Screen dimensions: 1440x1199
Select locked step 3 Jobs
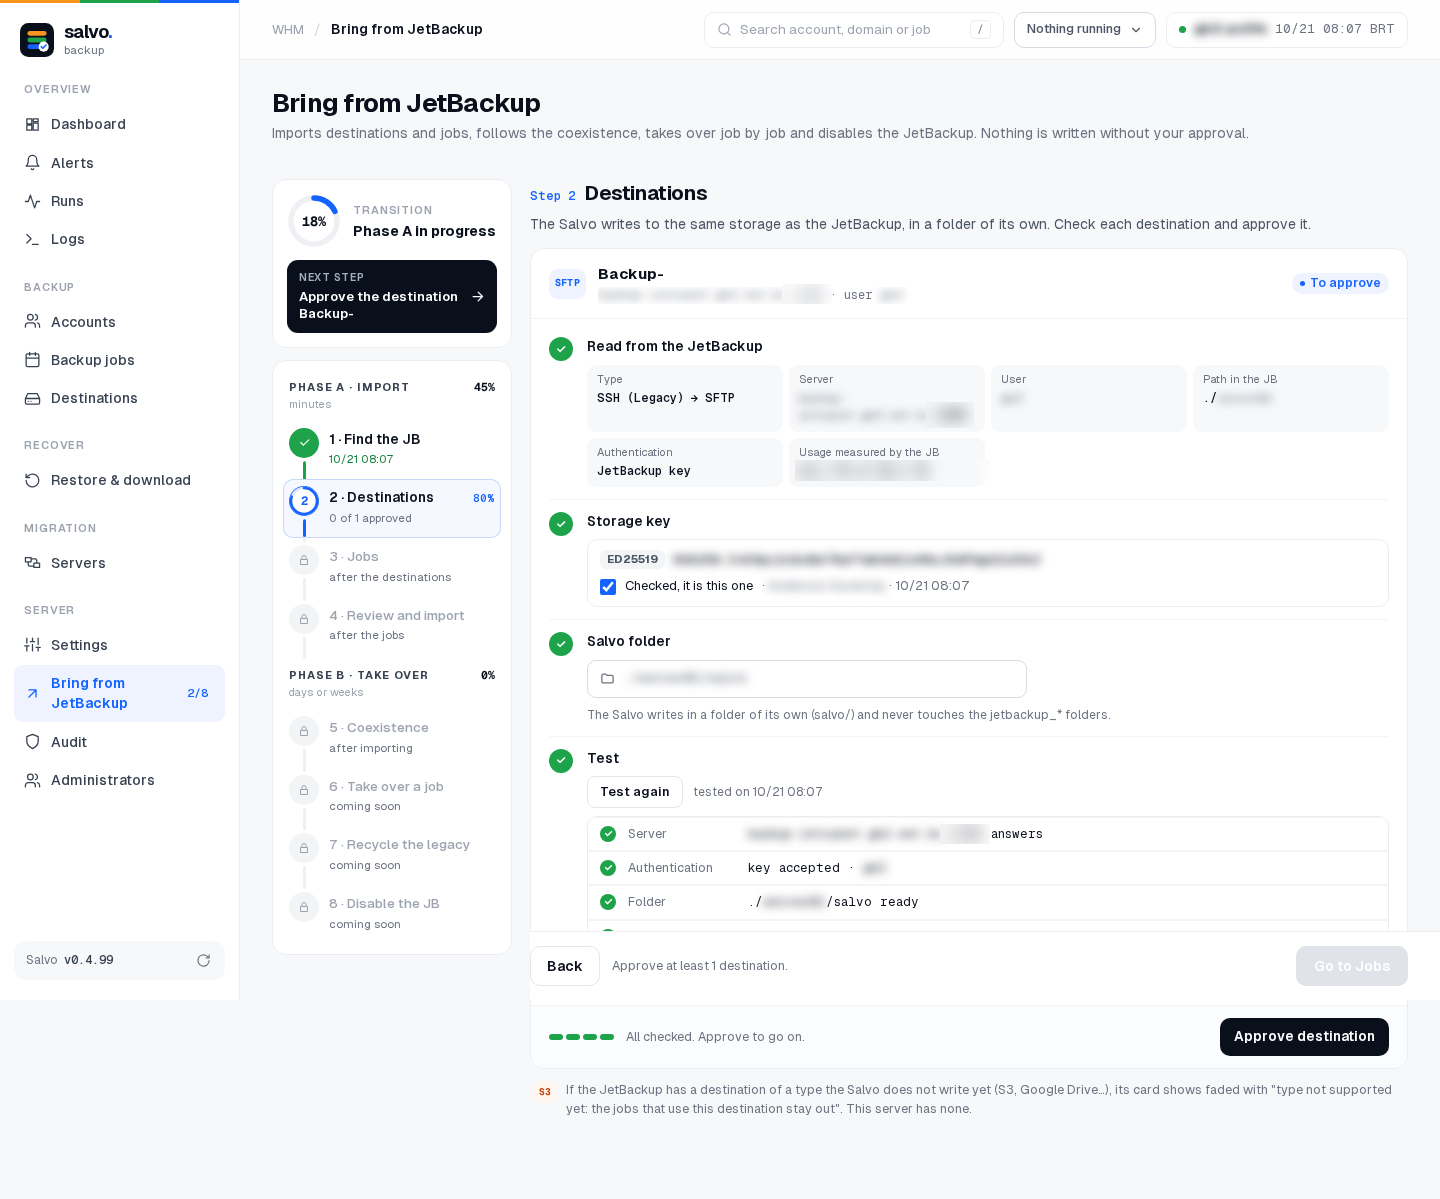tap(392, 566)
